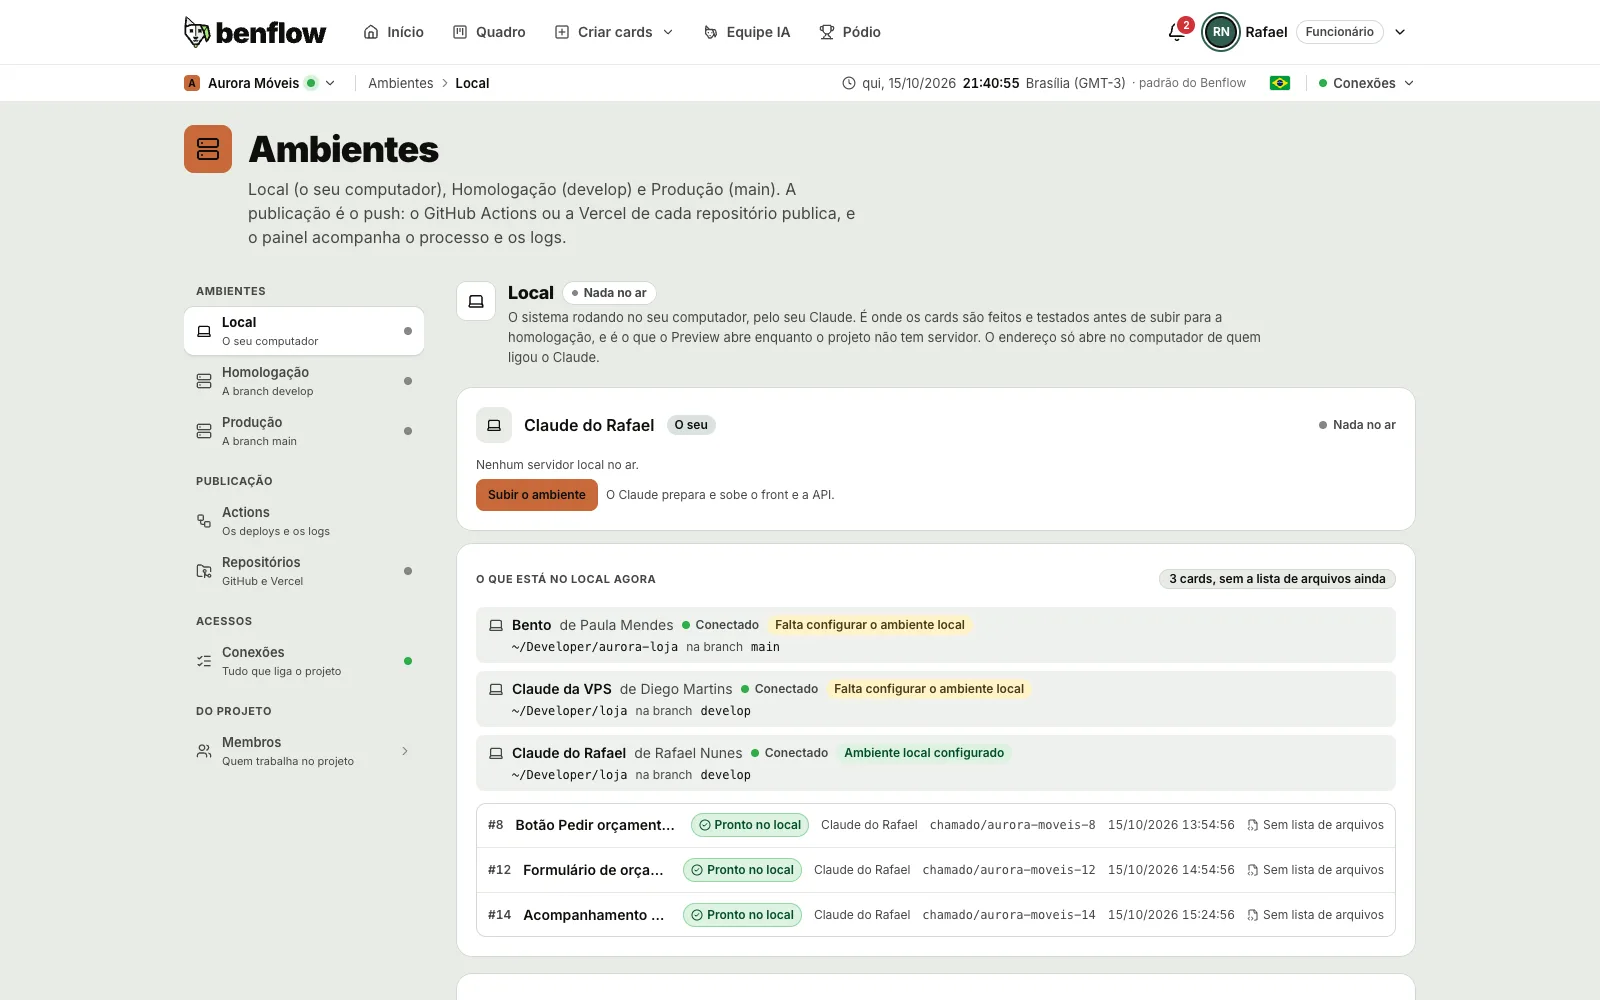Click the Nada no ar badge beside Local
The height and width of the screenshot is (1000, 1600).
pos(609,293)
